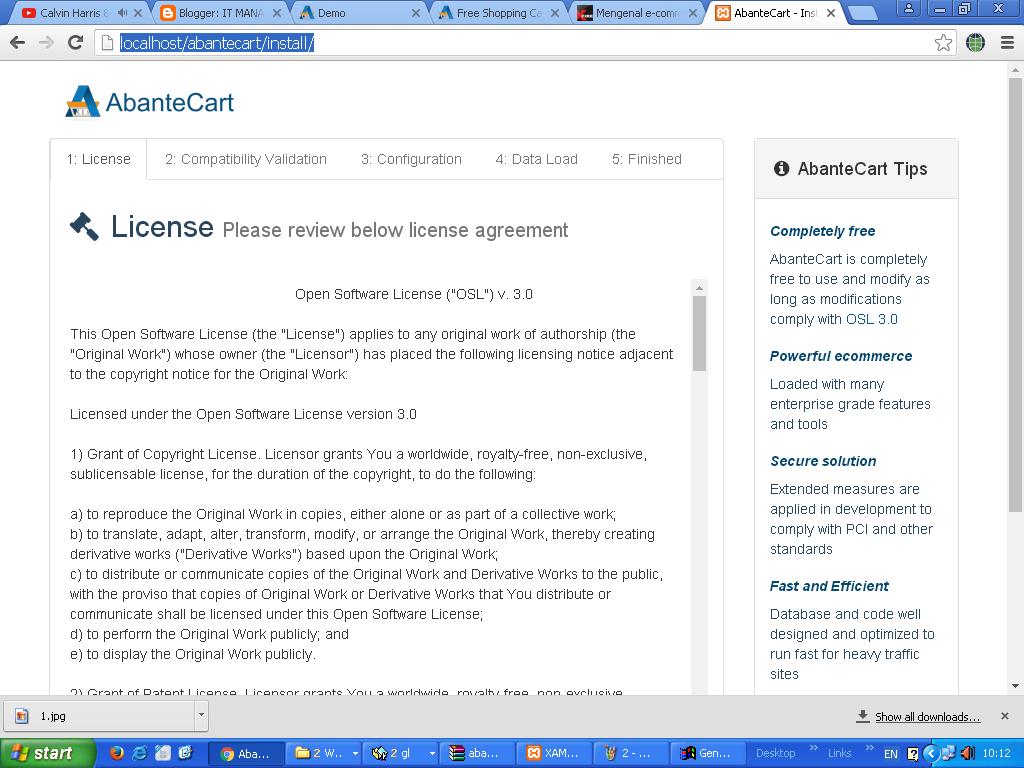Open the WinRAR 'aba...' taskbar button

click(475, 754)
